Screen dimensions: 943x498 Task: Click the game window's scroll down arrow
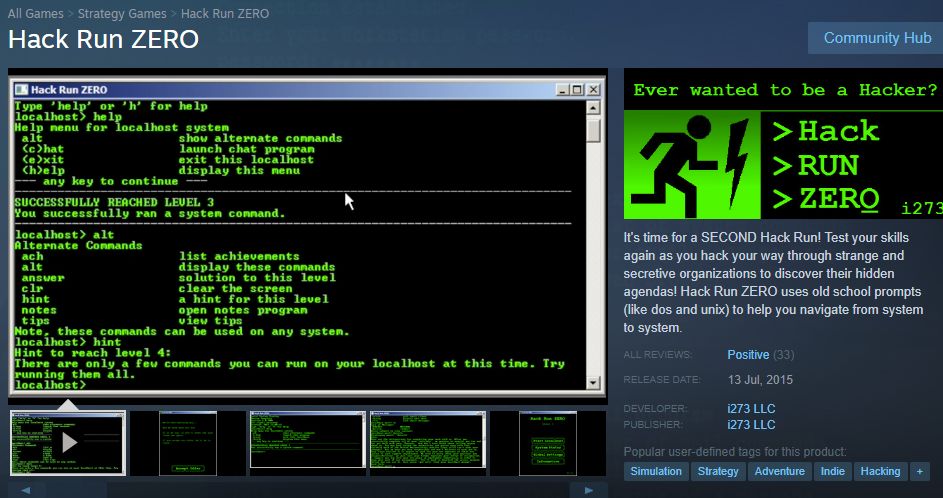pos(593,383)
